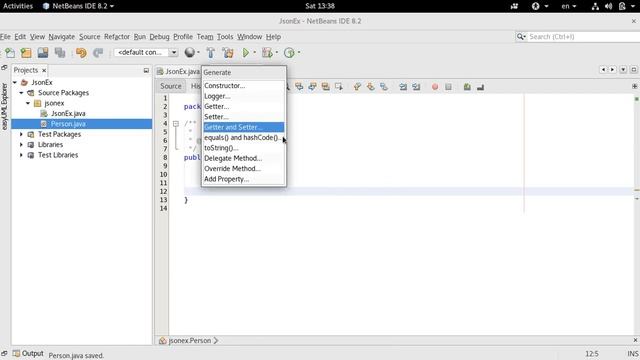Screen dimensions: 640x360
Task: Click jsonex.Person breadcrumb in navigator bar
Action: [x=189, y=340]
